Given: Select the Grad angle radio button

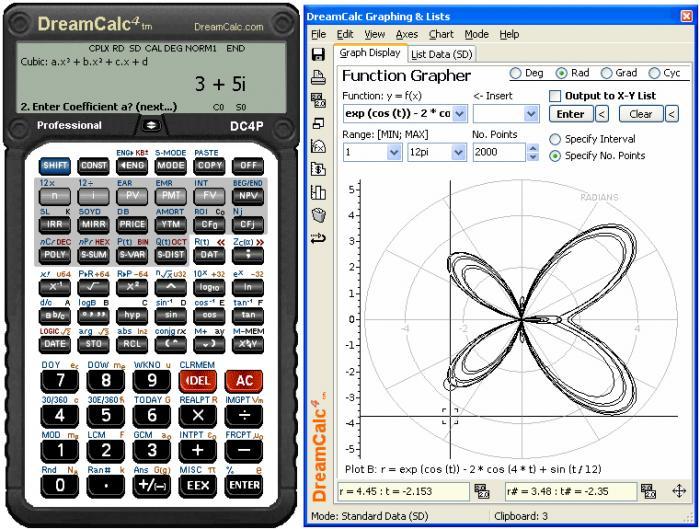Looking at the screenshot, I should (606, 73).
